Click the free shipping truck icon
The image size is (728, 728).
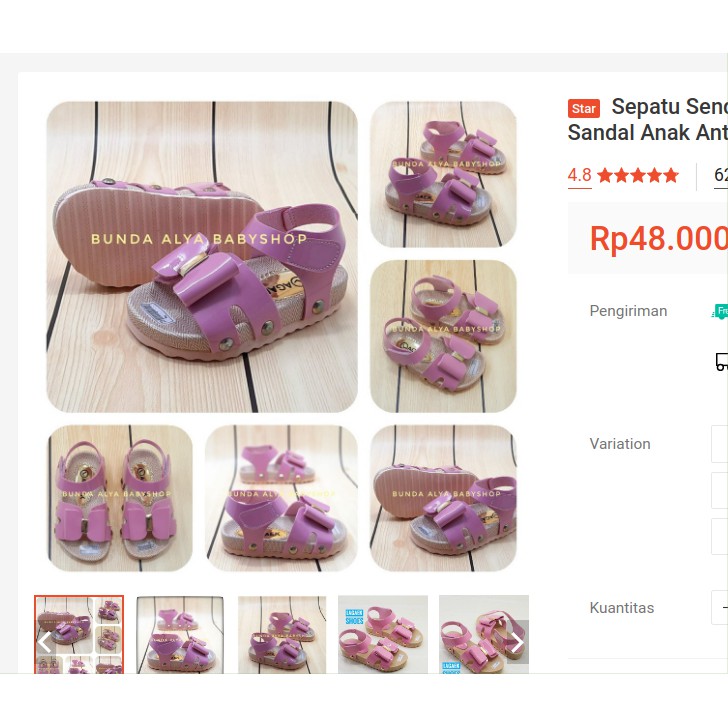pyautogui.click(x=719, y=311)
